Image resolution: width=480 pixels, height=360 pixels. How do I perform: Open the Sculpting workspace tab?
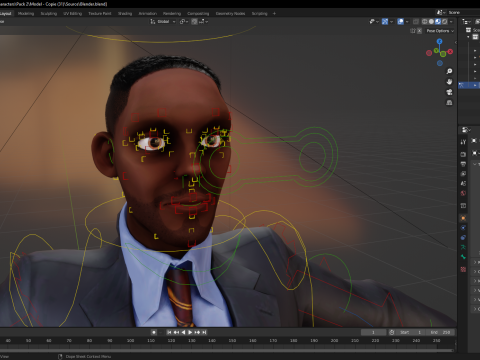[x=49, y=13]
